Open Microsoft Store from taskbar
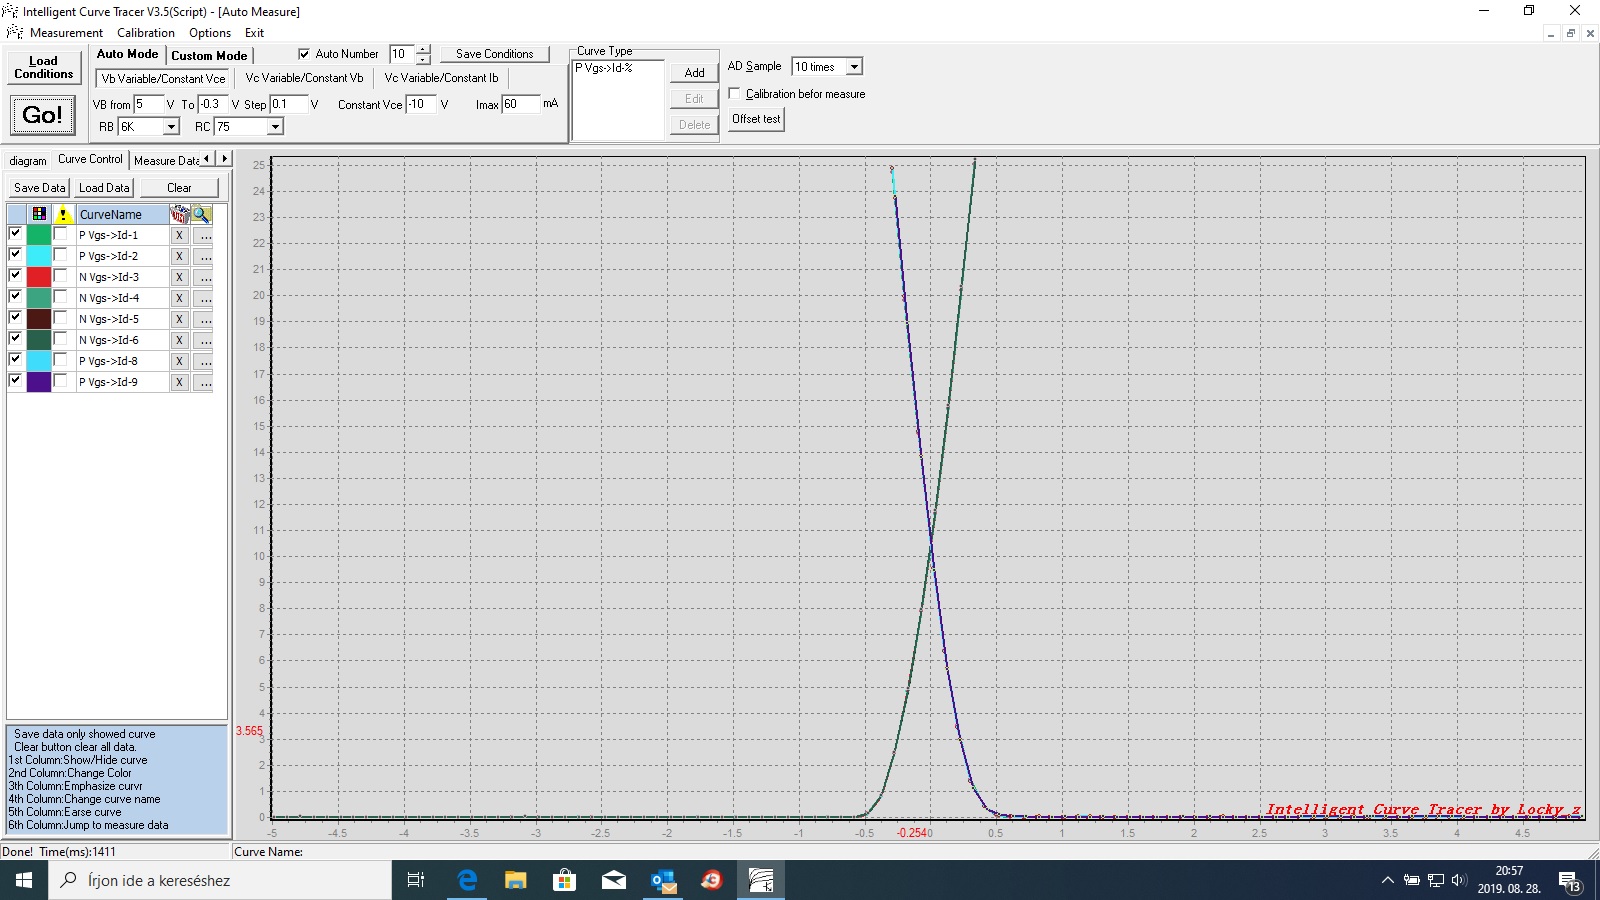1600x900 pixels. click(x=564, y=880)
